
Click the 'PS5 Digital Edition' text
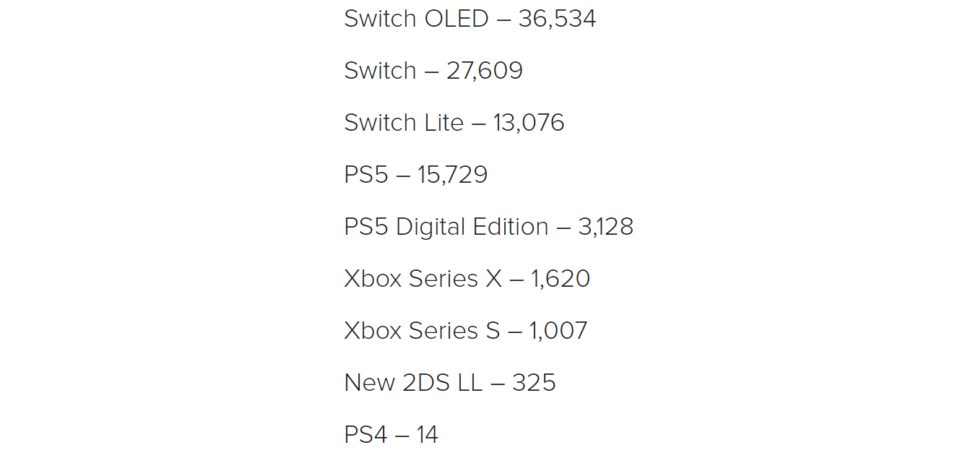pos(446,227)
